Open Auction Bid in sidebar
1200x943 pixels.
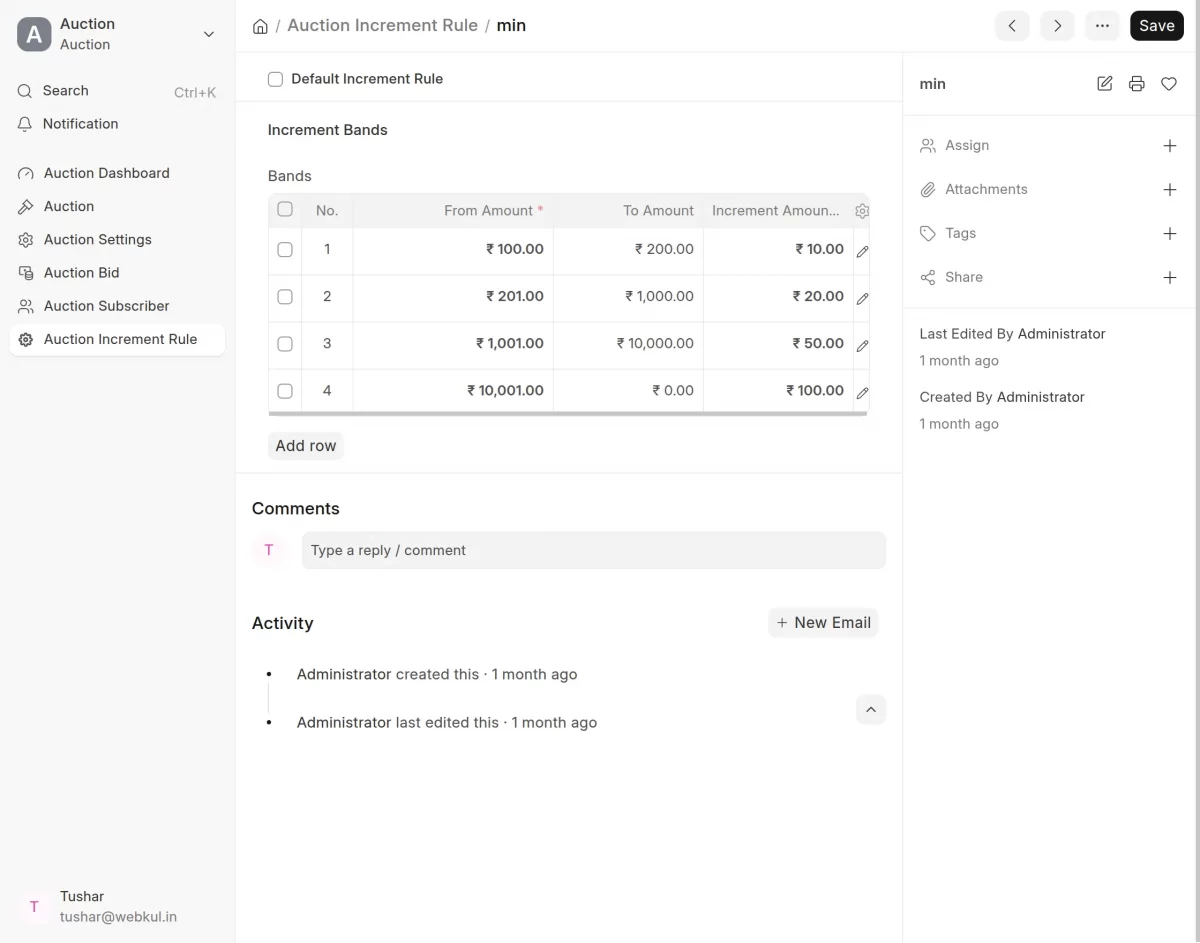[x=117, y=272]
